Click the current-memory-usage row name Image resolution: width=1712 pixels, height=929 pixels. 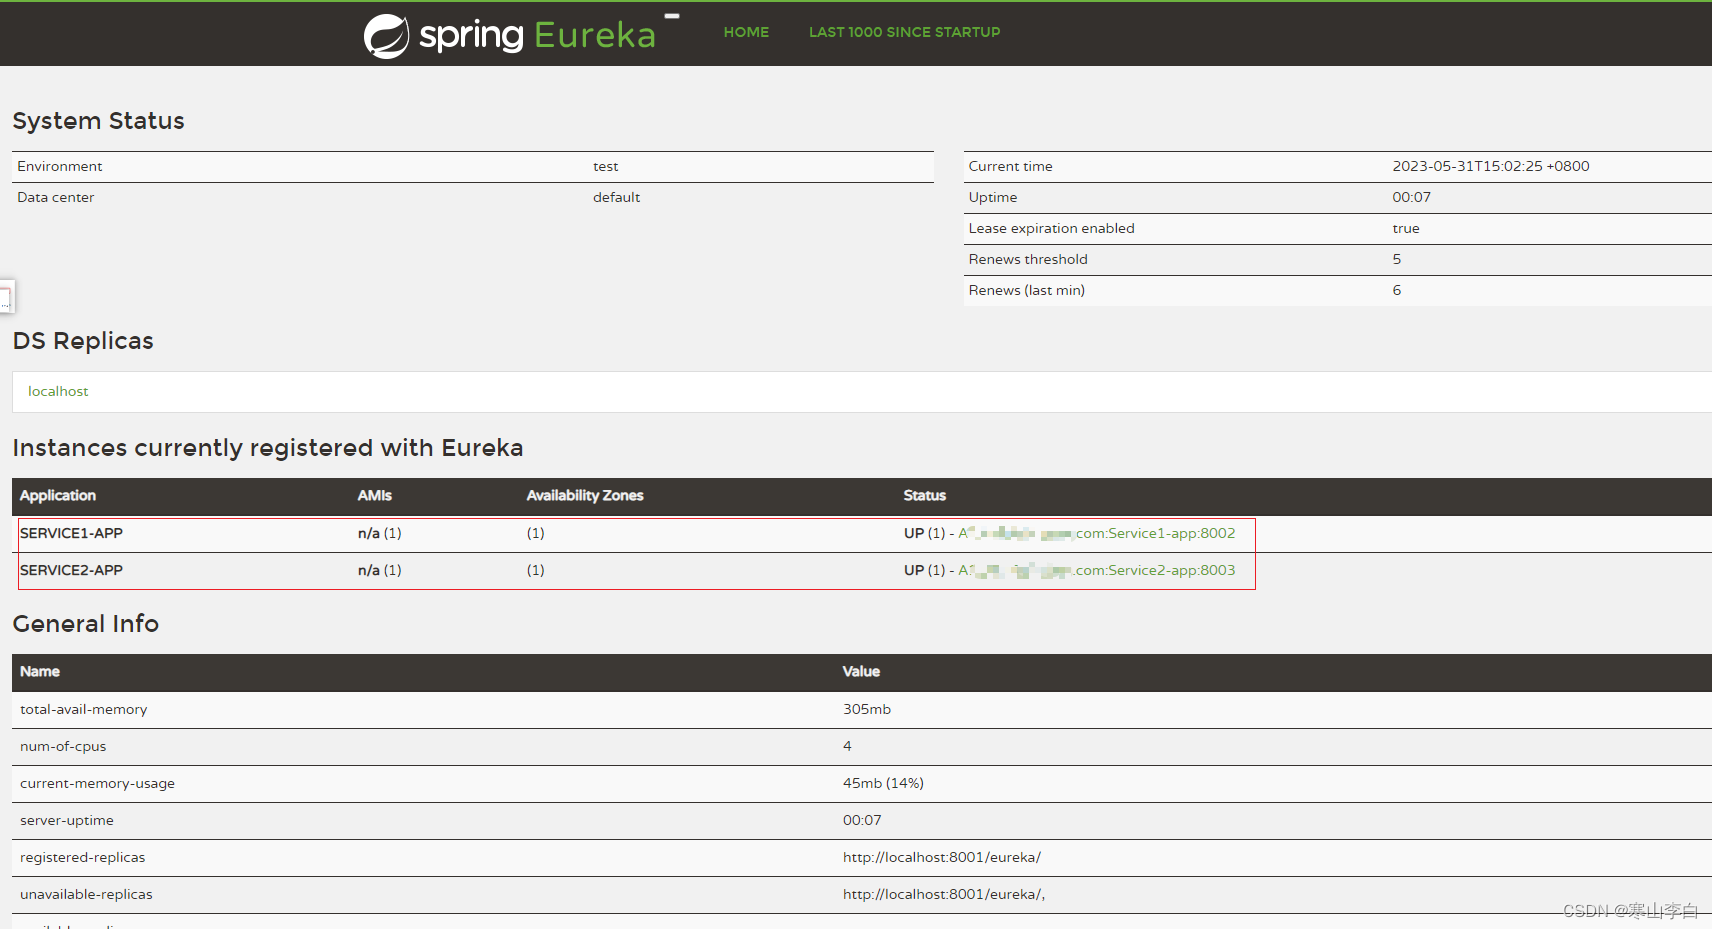[x=98, y=783]
